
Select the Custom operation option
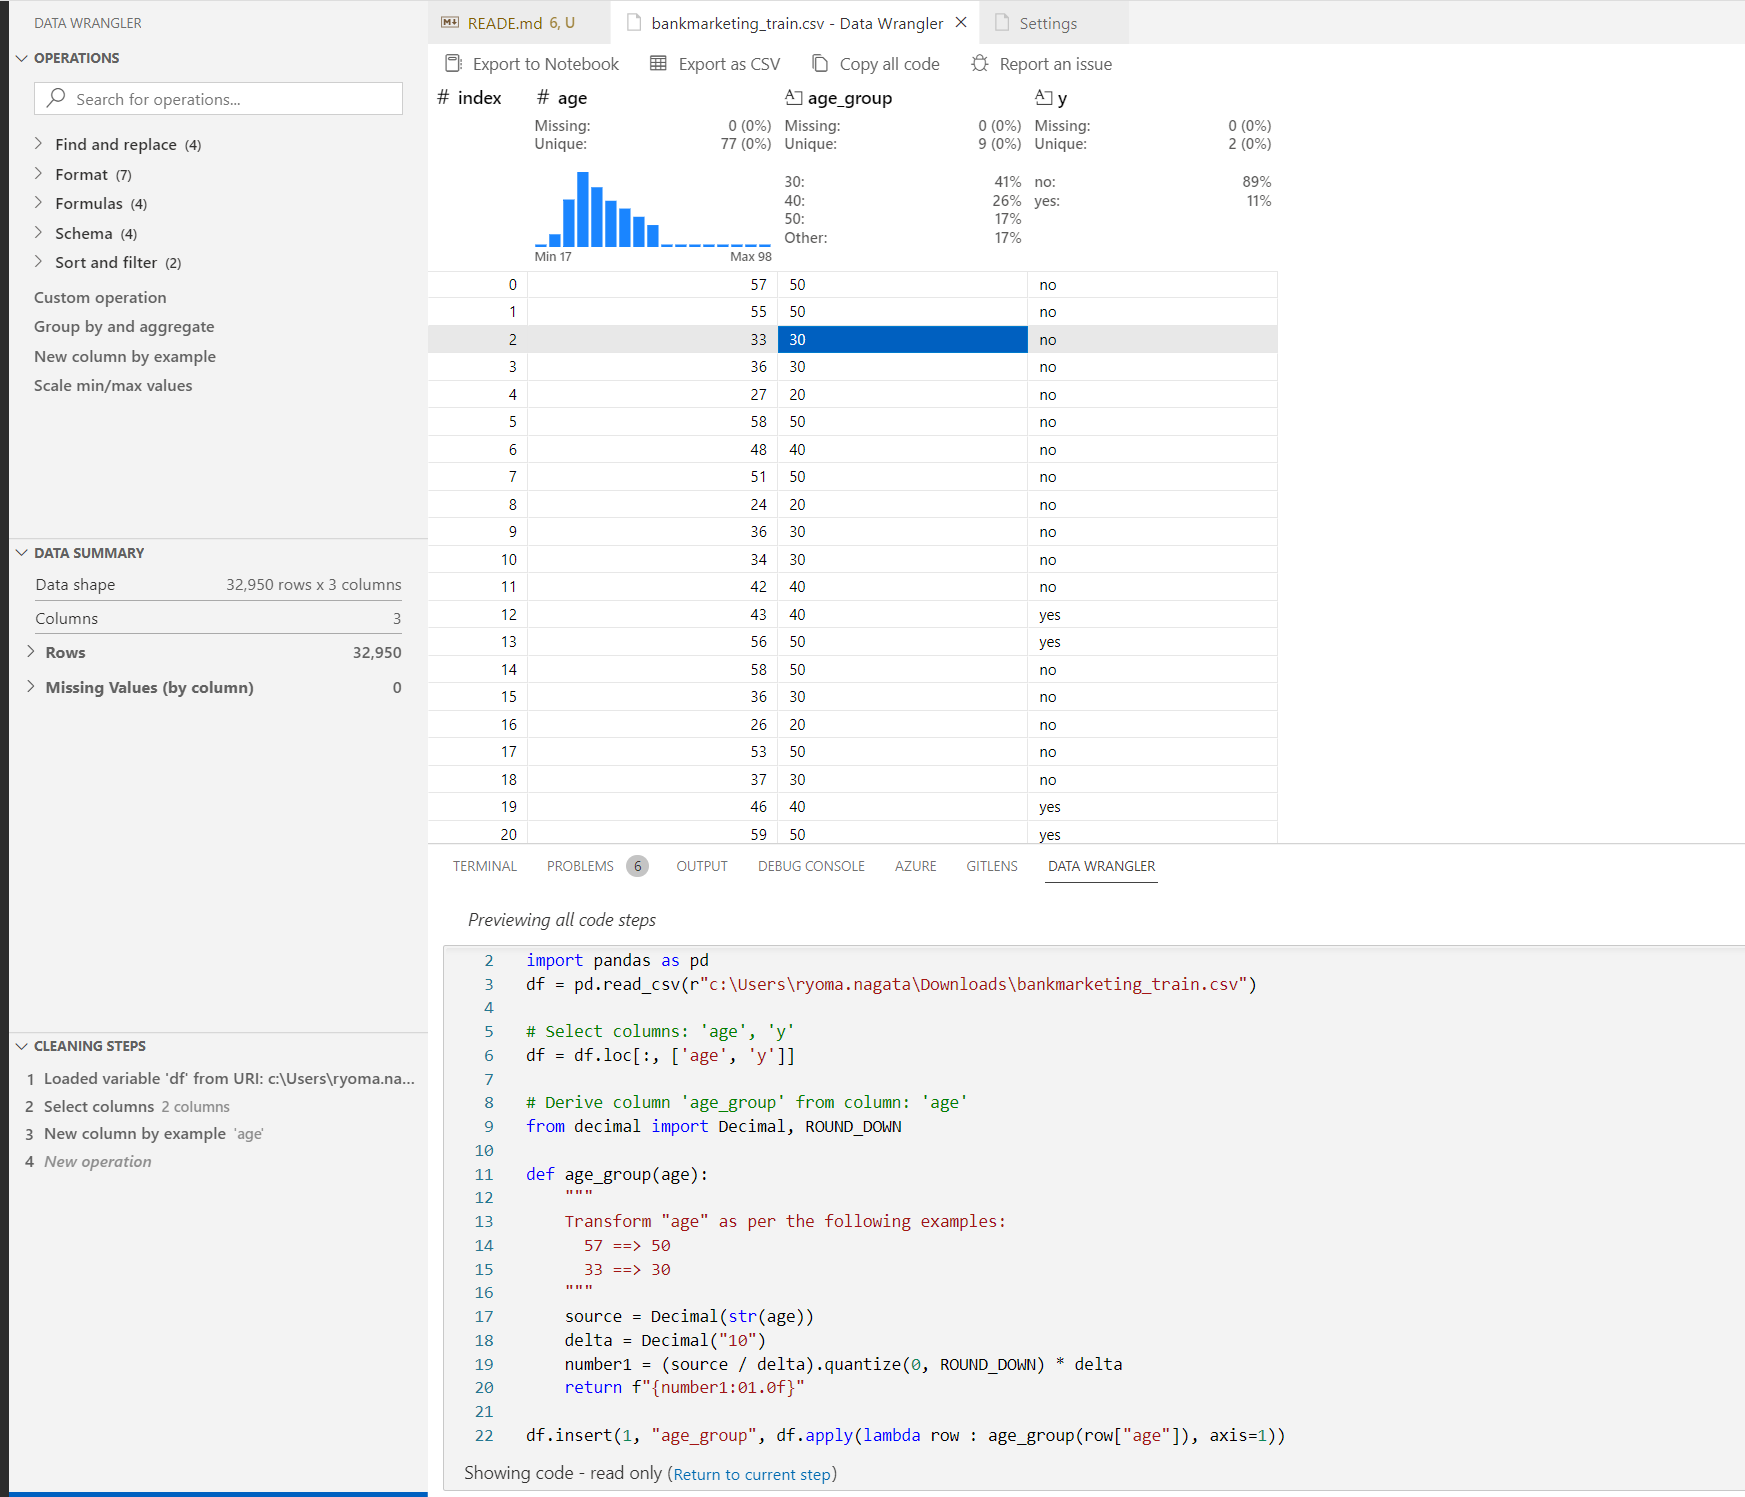click(x=100, y=297)
